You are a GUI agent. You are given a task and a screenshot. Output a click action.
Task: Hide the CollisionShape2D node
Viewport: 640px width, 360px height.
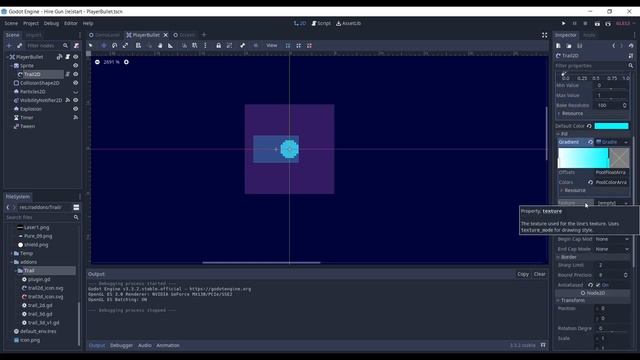tap(76, 83)
